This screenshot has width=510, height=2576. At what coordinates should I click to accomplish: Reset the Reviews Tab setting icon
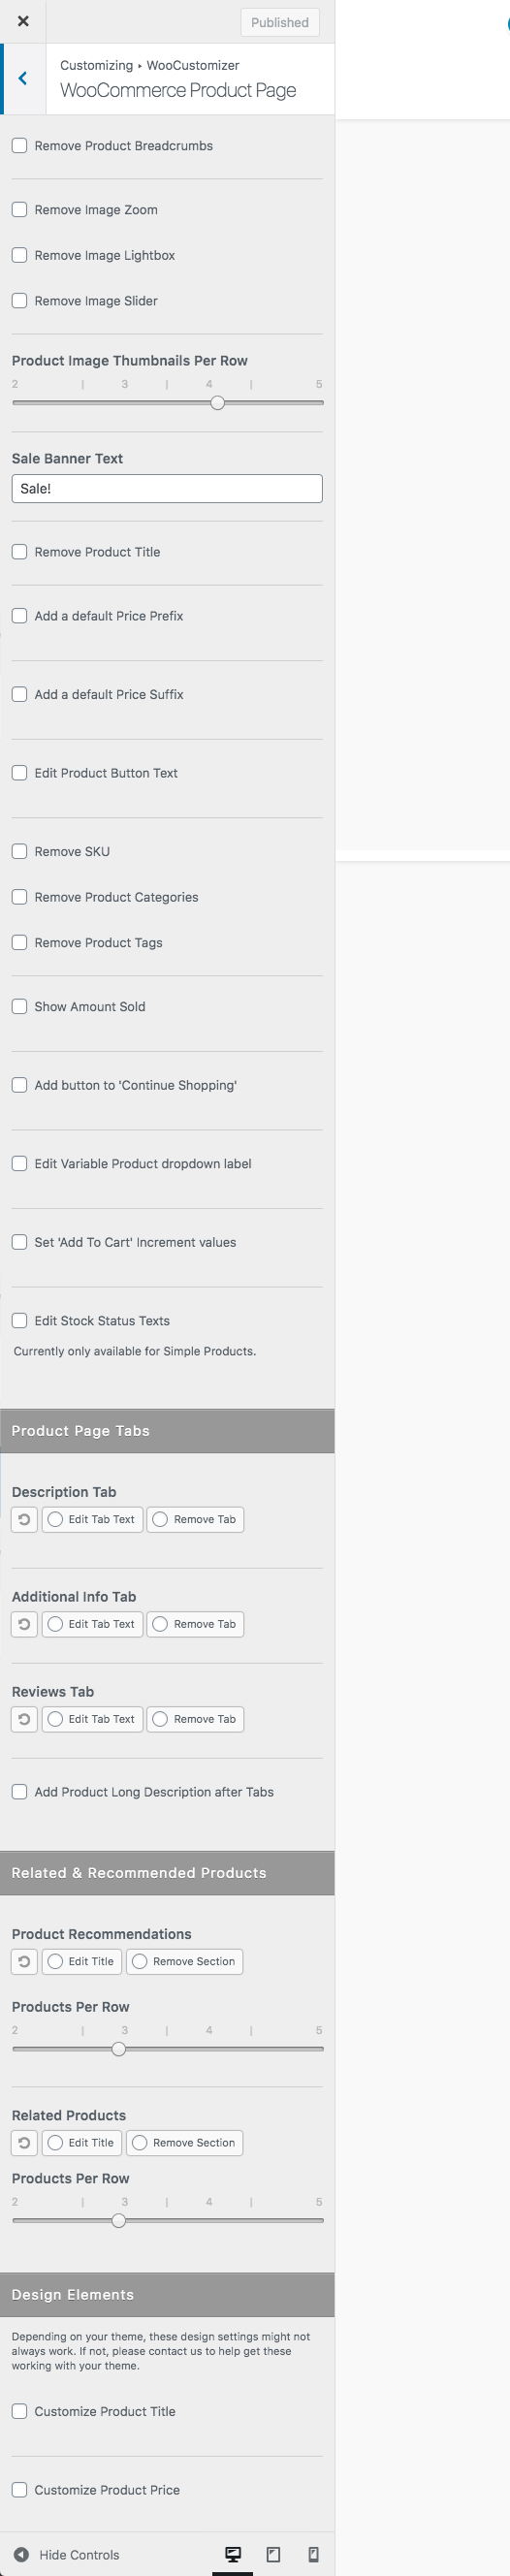pyautogui.click(x=24, y=1719)
